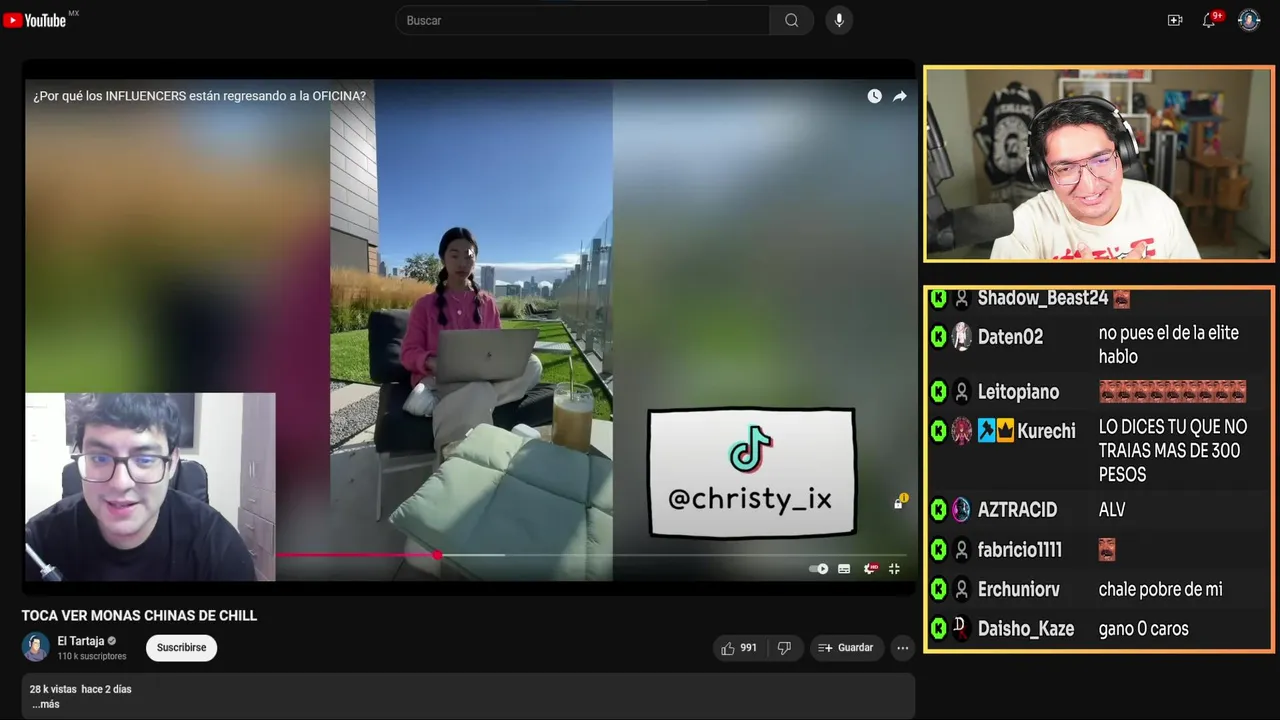This screenshot has height=720, width=1280.
Task: Click the embedded video title about INFLUENCERS
Action: 200,96
